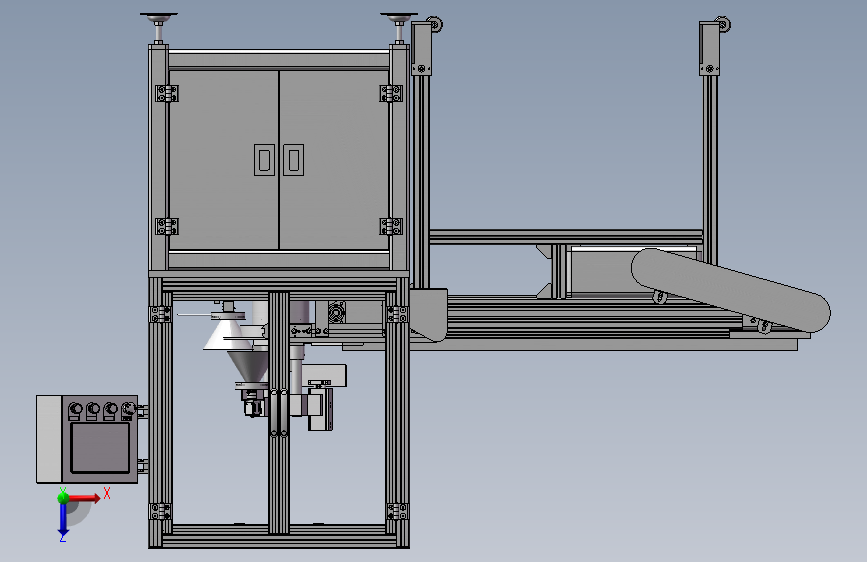Viewport: 867px width, 562px height.
Task: Select the right leveling foot pad
Action: point(399,18)
